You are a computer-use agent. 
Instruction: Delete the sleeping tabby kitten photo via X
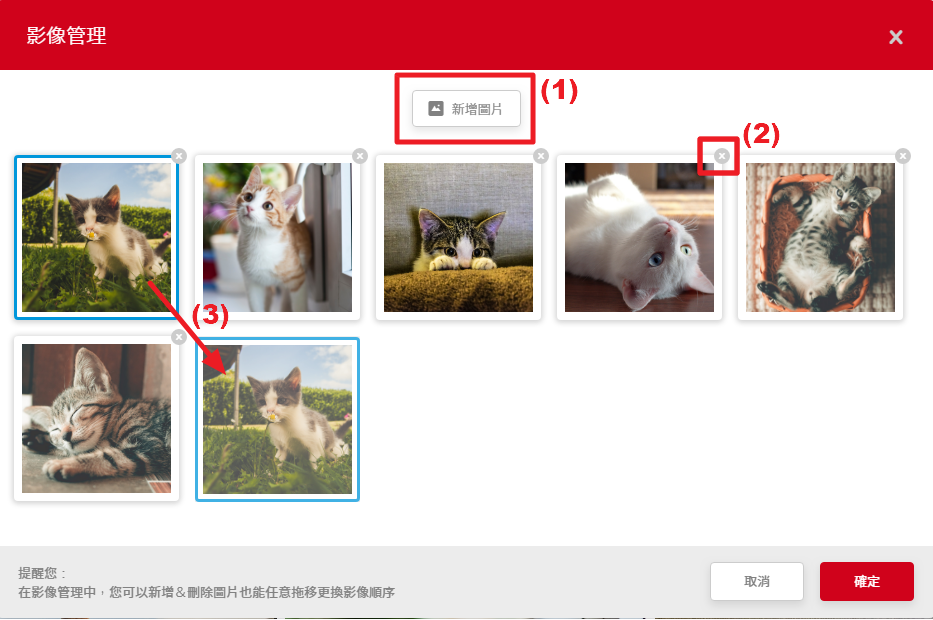coord(179,337)
